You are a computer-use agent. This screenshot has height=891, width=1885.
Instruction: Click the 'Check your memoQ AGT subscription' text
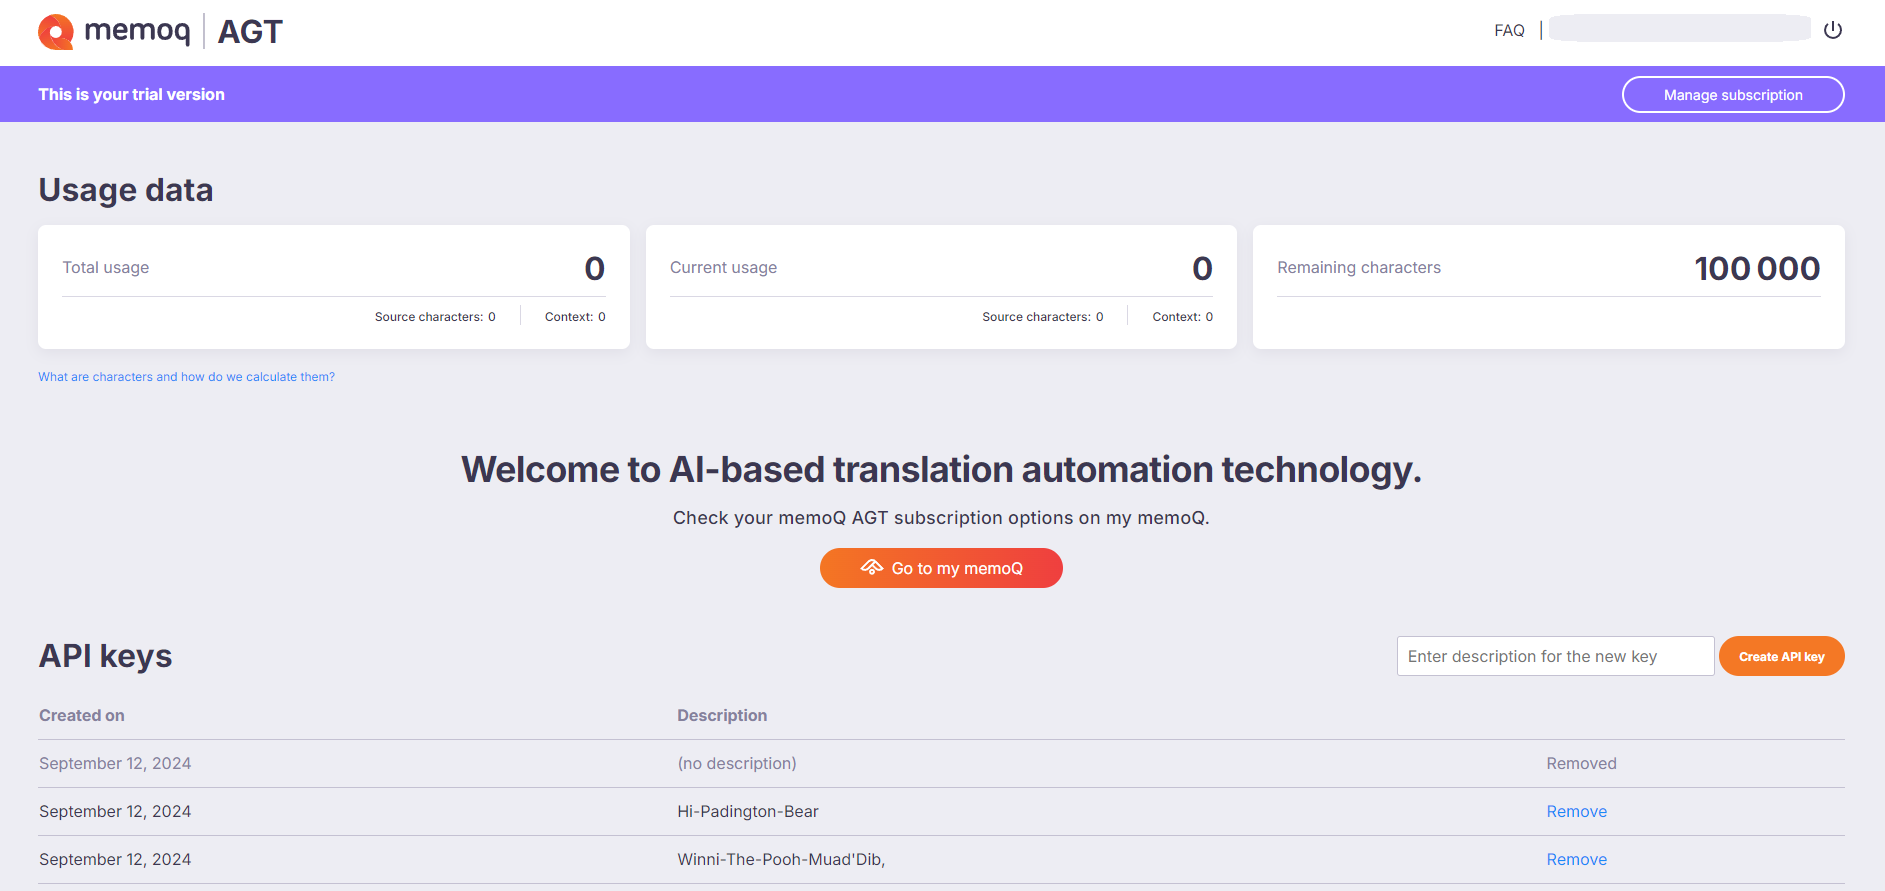point(941,518)
